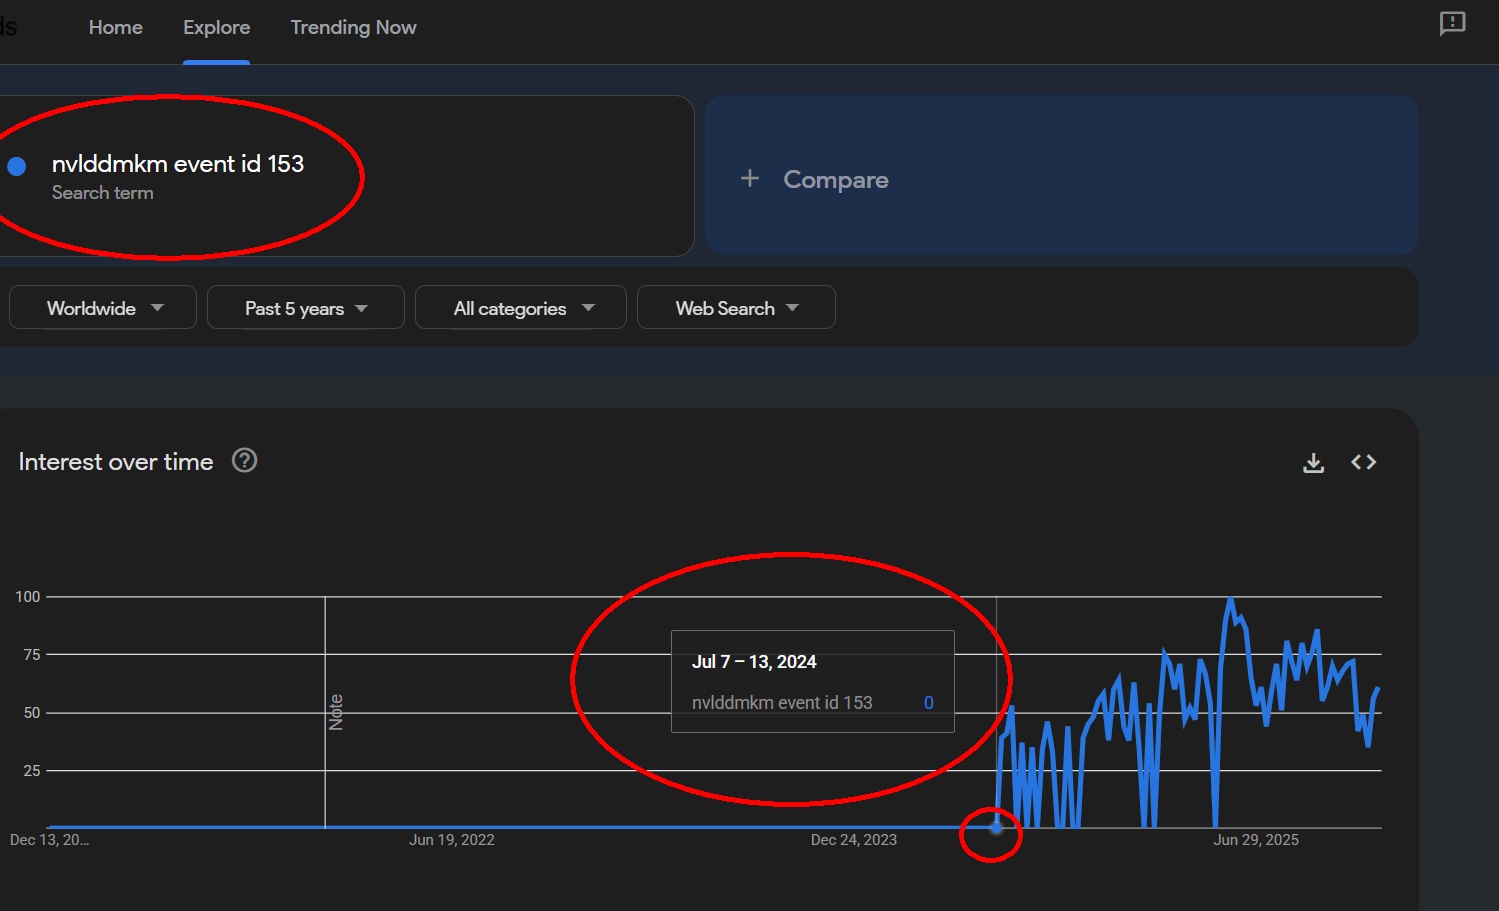Screen dimensions: 1499x911
Task: Open the embed code icon
Action: pyautogui.click(x=1364, y=462)
